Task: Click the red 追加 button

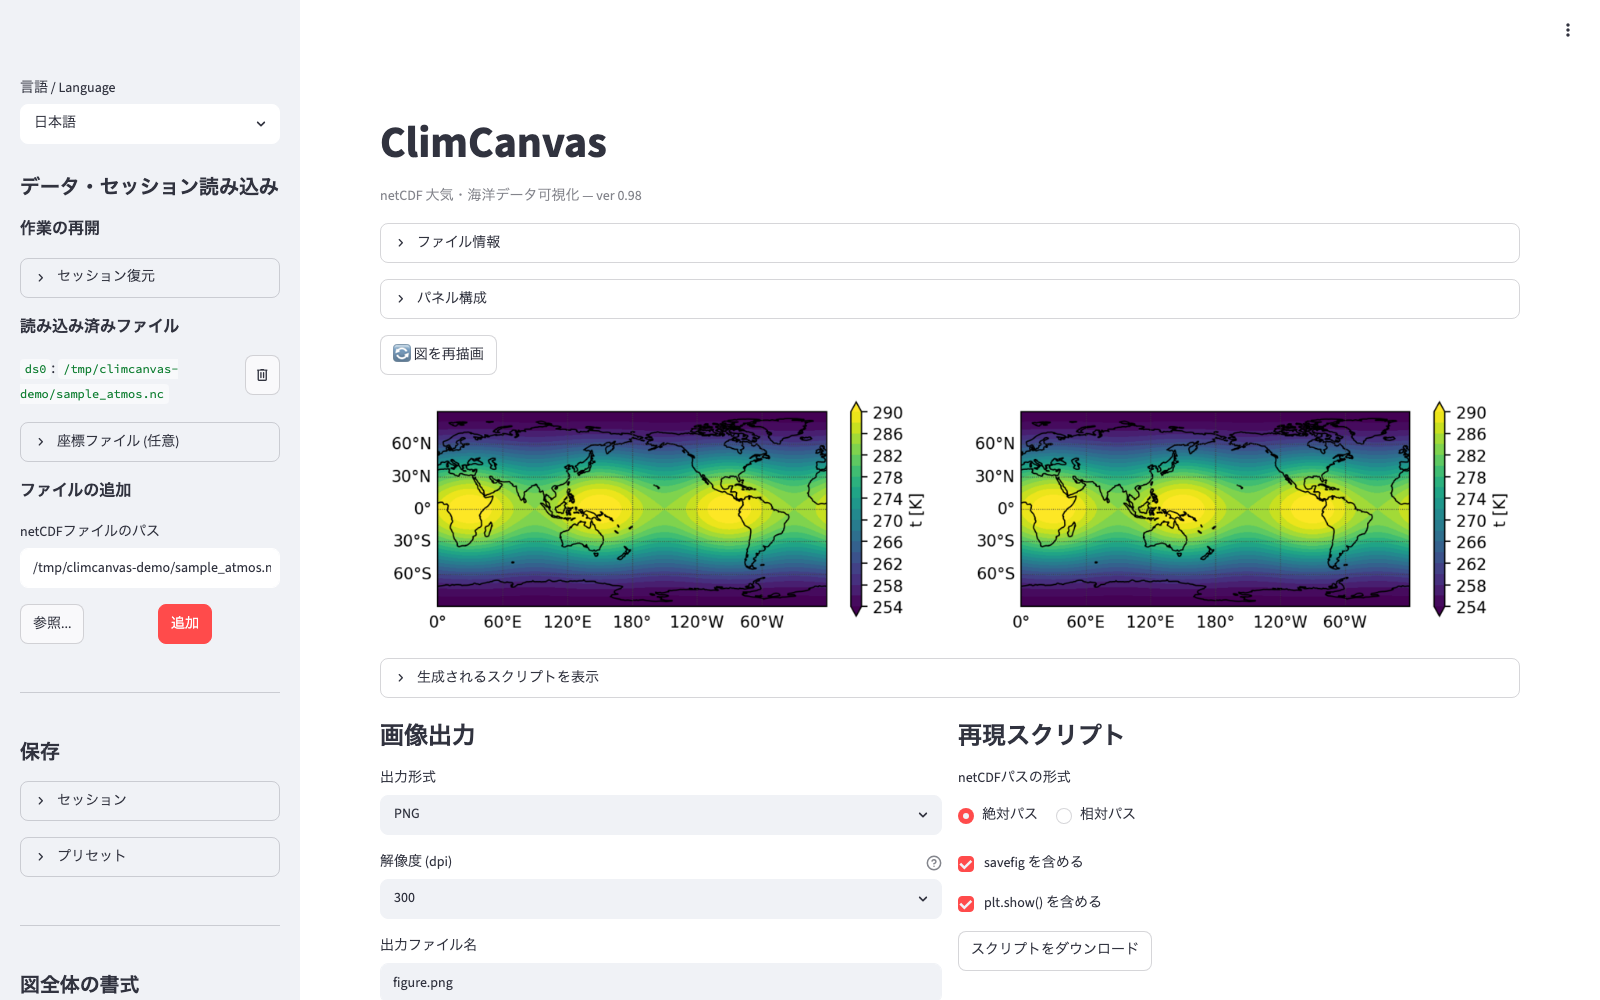Action: [x=185, y=624]
